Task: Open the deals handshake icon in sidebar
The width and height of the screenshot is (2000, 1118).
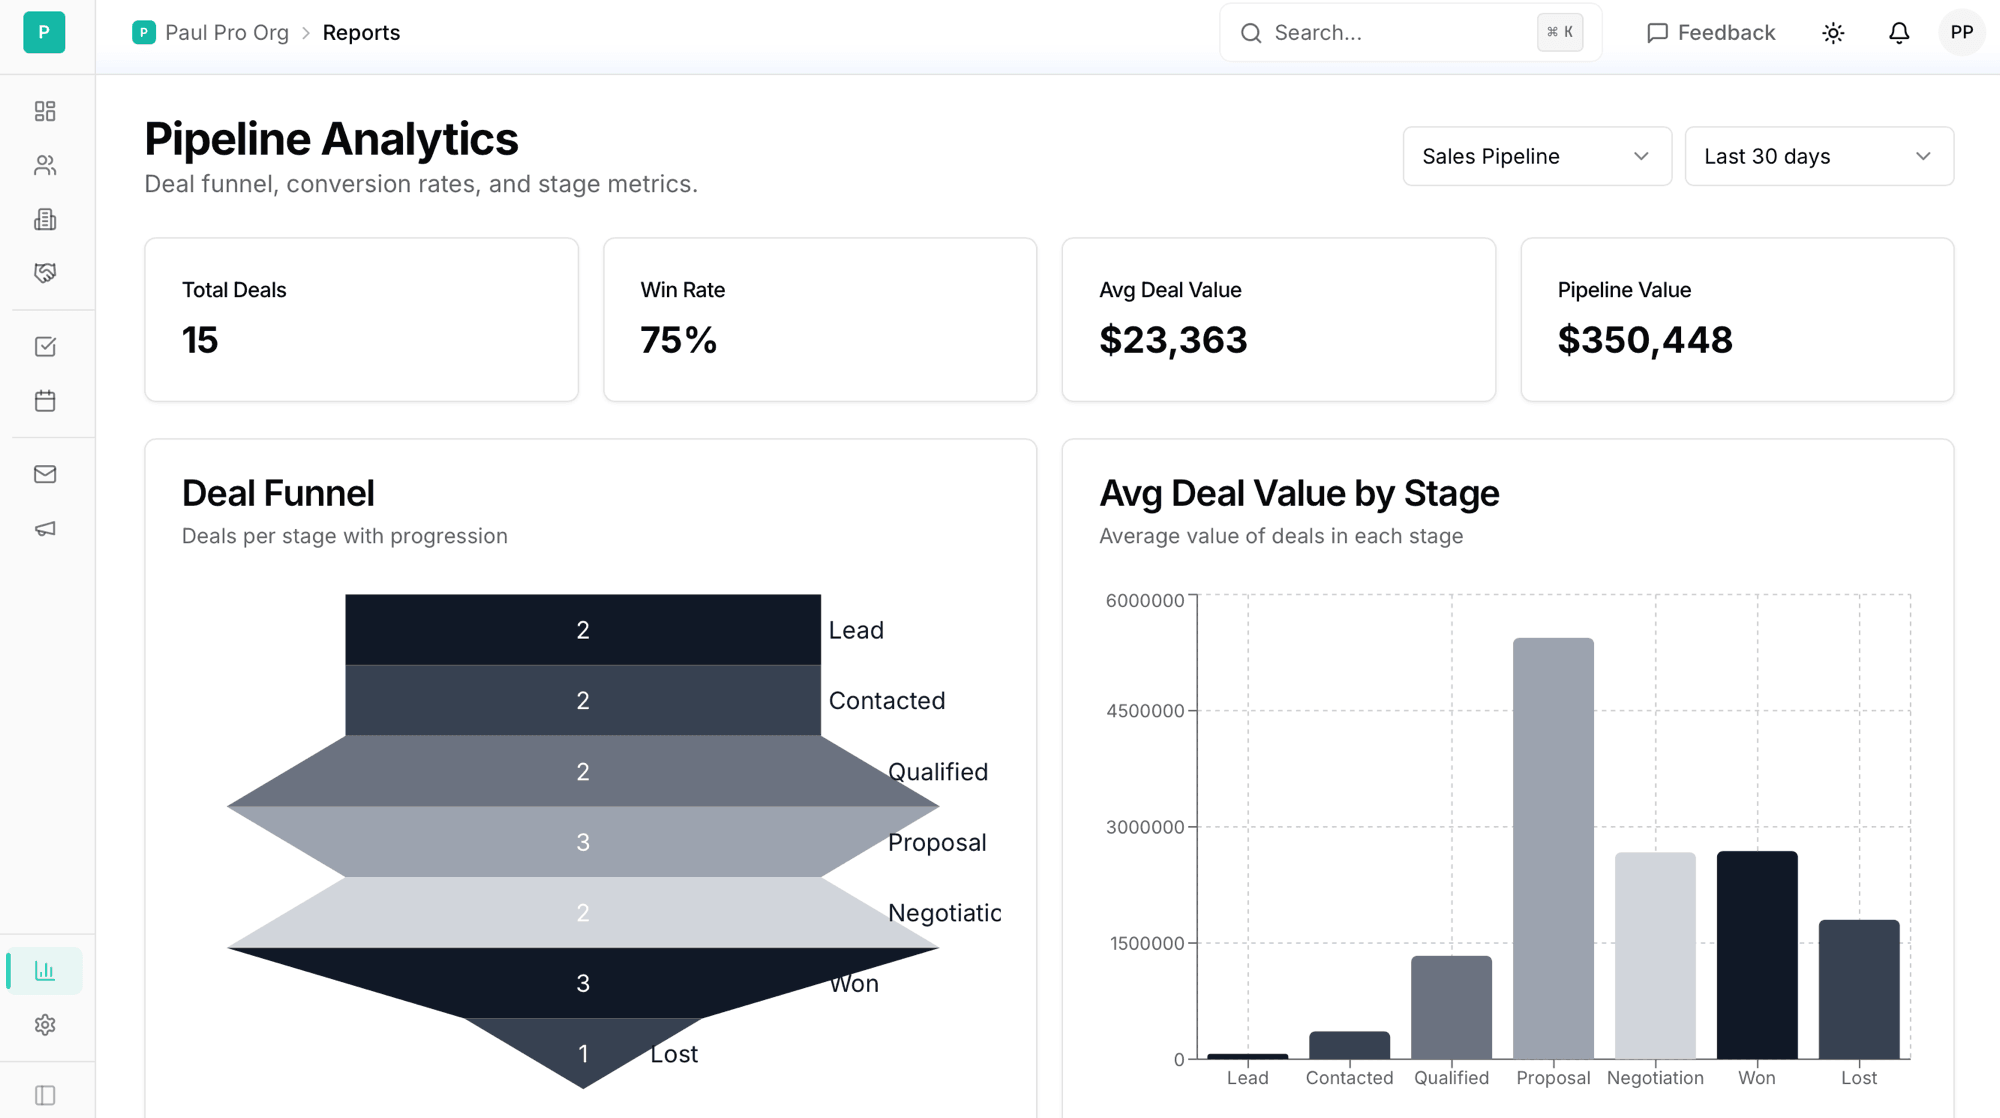Action: (x=45, y=273)
